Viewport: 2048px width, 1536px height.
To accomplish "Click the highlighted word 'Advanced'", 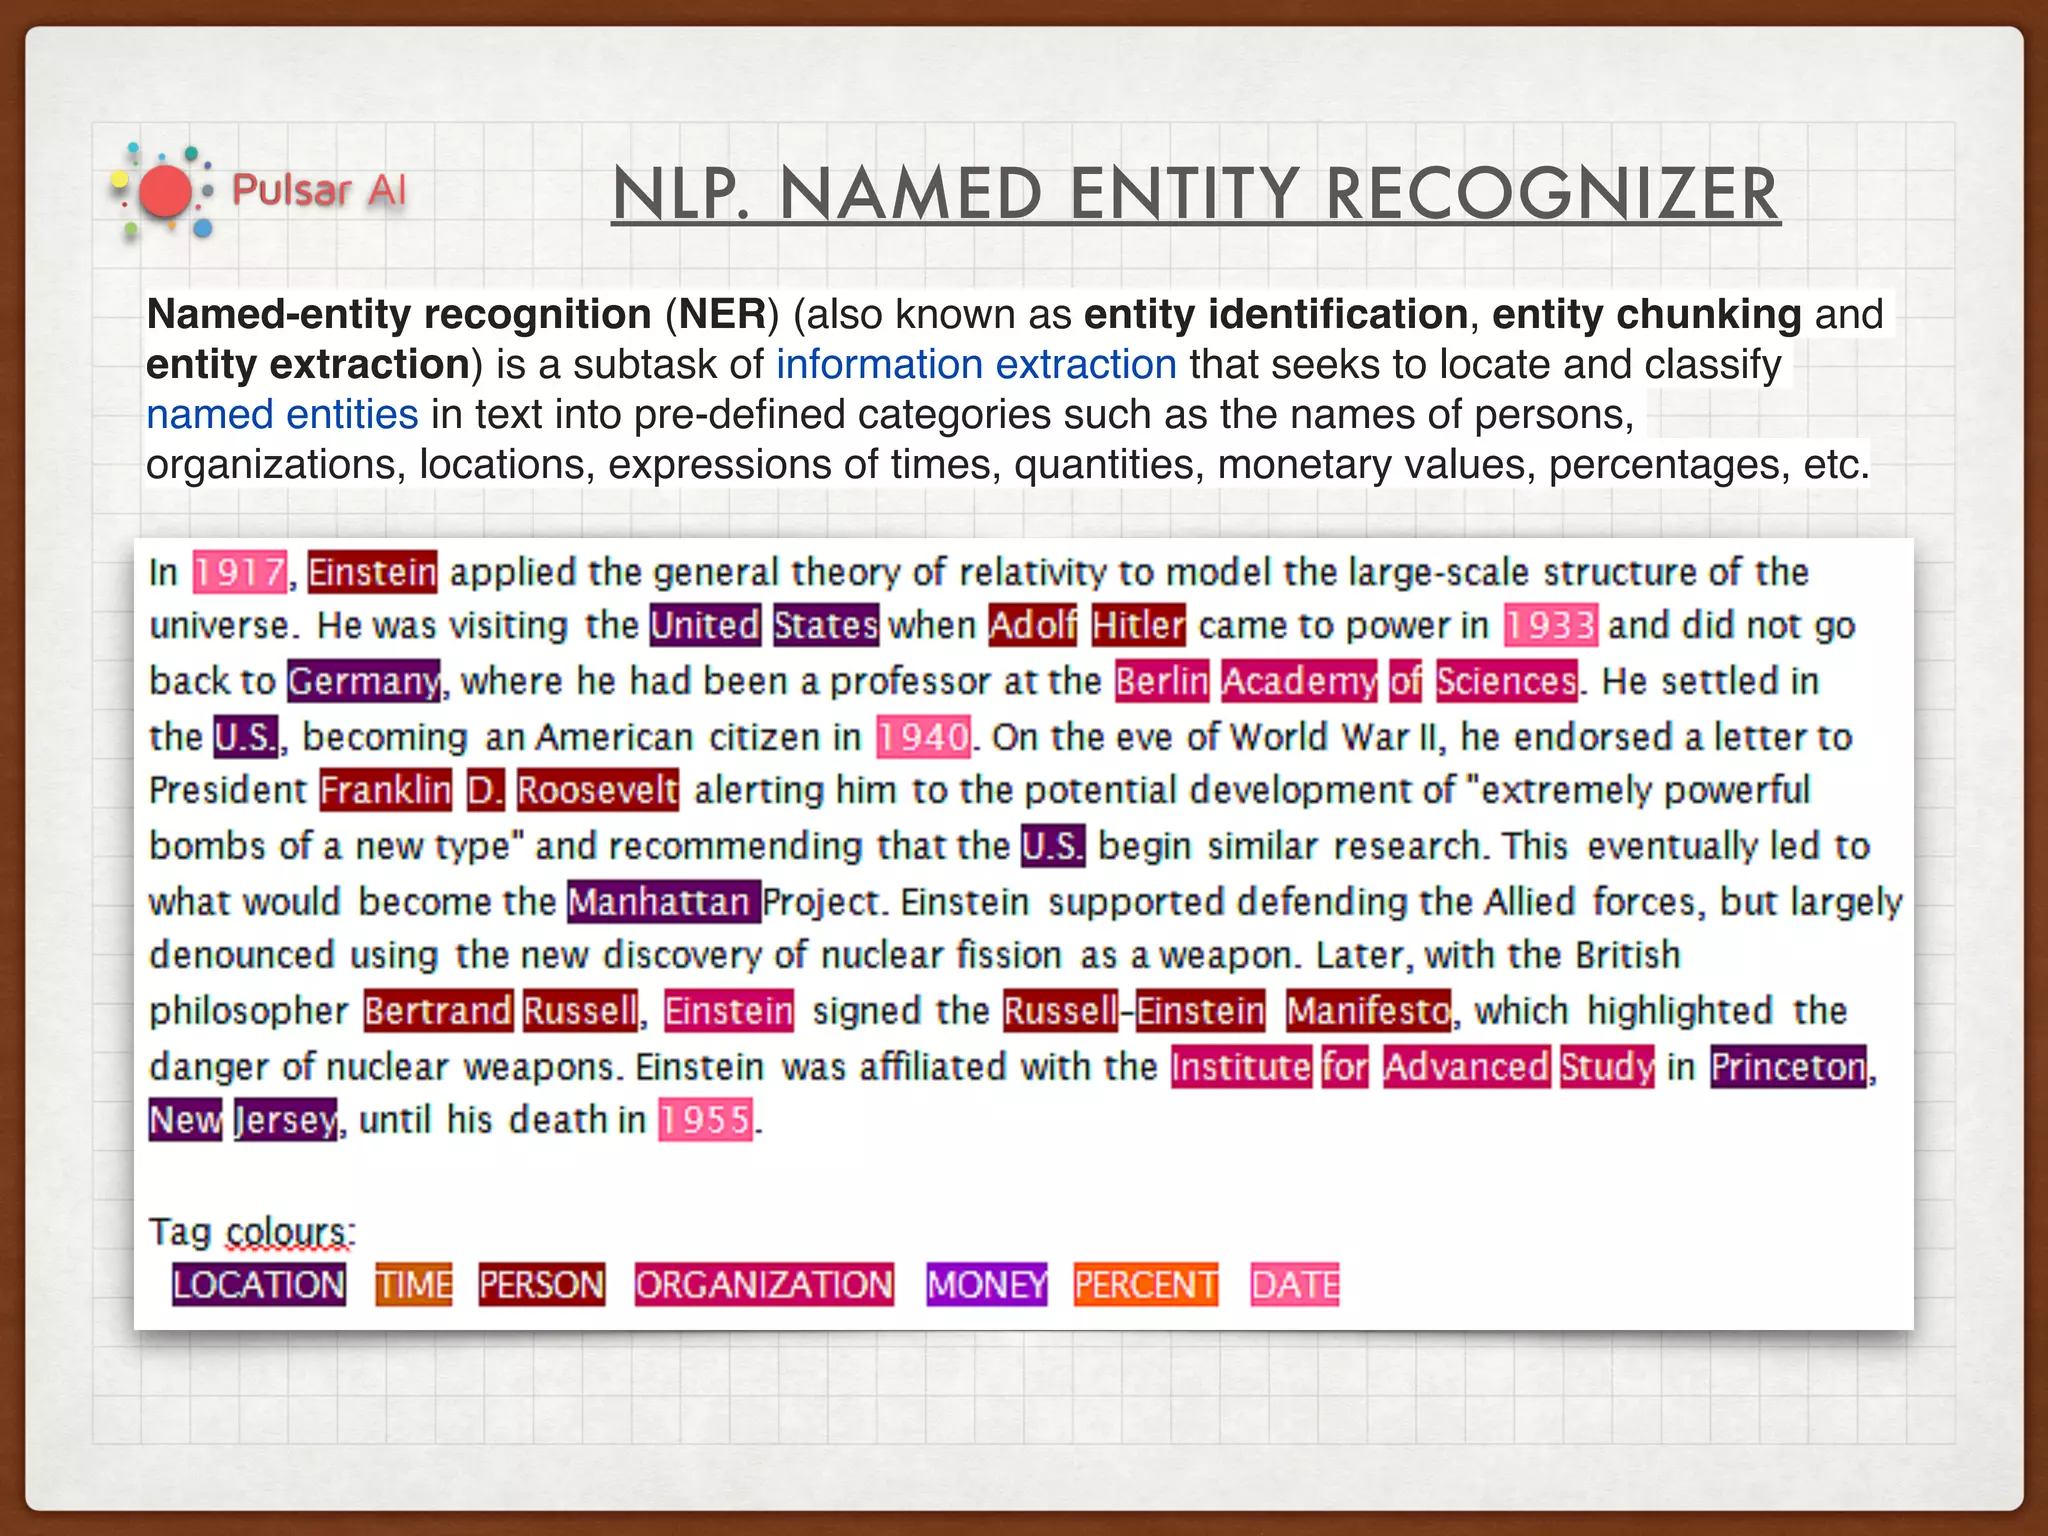I will coord(1467,1067).
